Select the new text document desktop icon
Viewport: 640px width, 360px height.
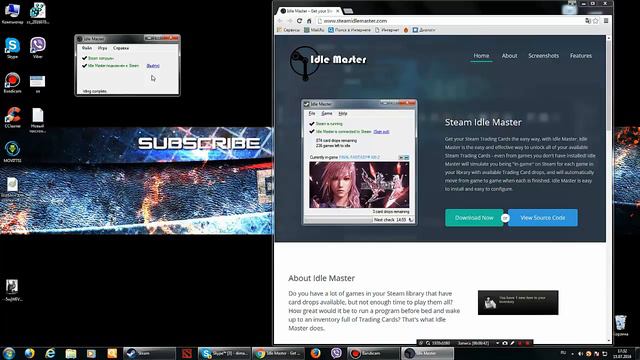click(x=38, y=120)
